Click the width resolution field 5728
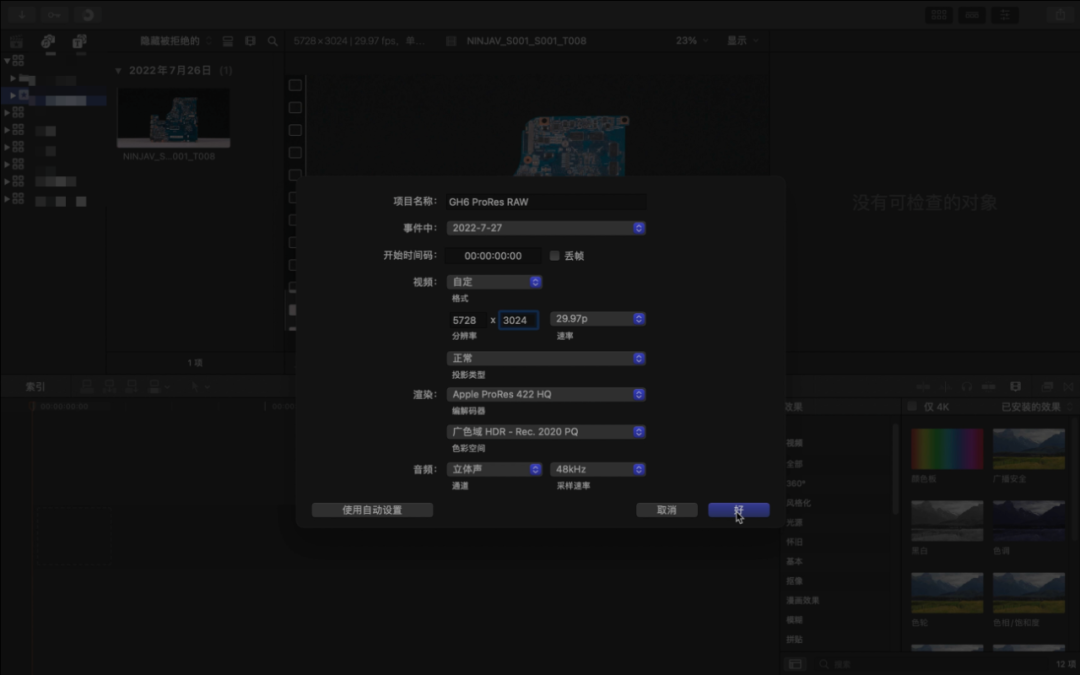The image size is (1080, 675). [x=468, y=320]
